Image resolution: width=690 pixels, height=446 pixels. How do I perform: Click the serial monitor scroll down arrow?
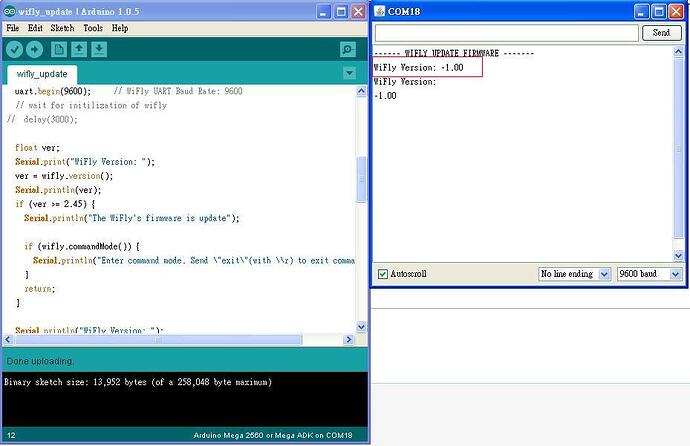pyautogui.click(x=678, y=256)
